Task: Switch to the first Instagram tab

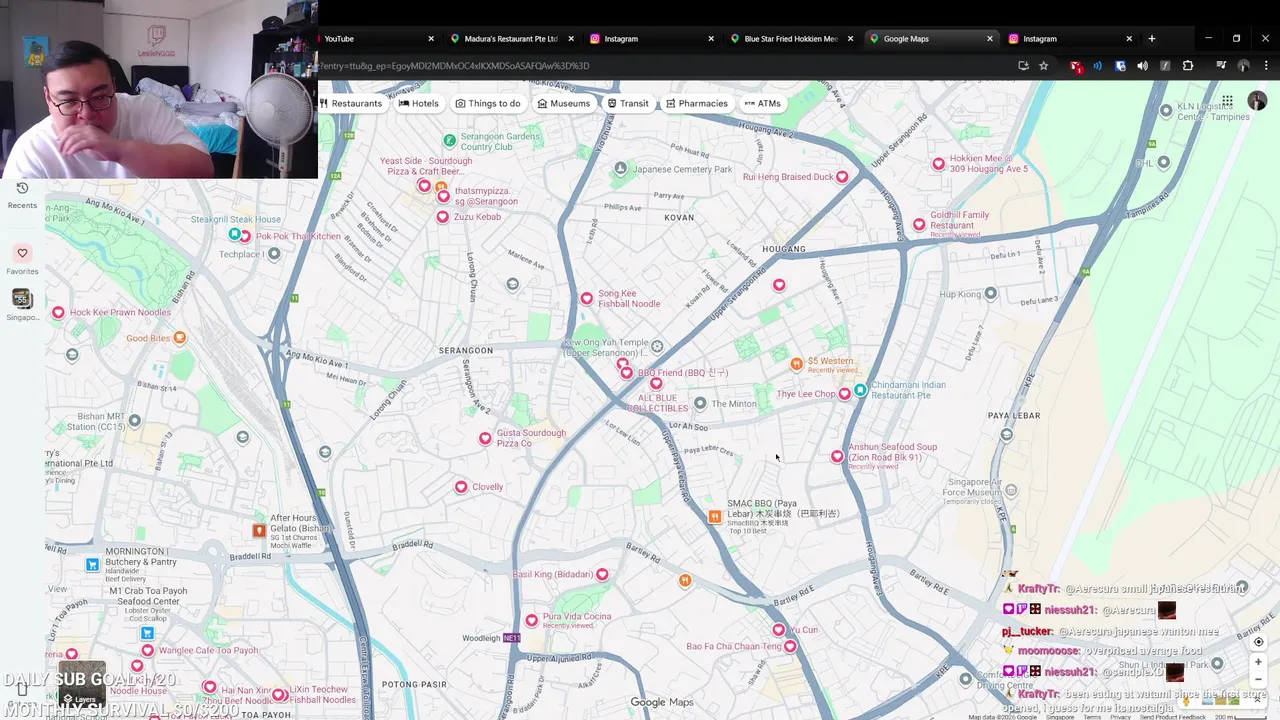Action: [650, 38]
